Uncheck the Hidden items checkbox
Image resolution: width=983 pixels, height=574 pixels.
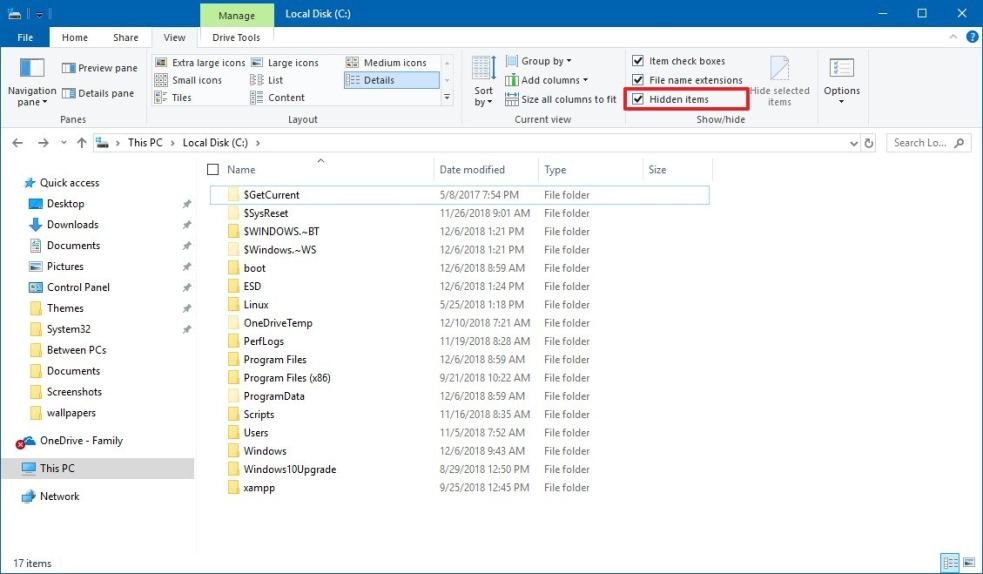pyautogui.click(x=638, y=99)
